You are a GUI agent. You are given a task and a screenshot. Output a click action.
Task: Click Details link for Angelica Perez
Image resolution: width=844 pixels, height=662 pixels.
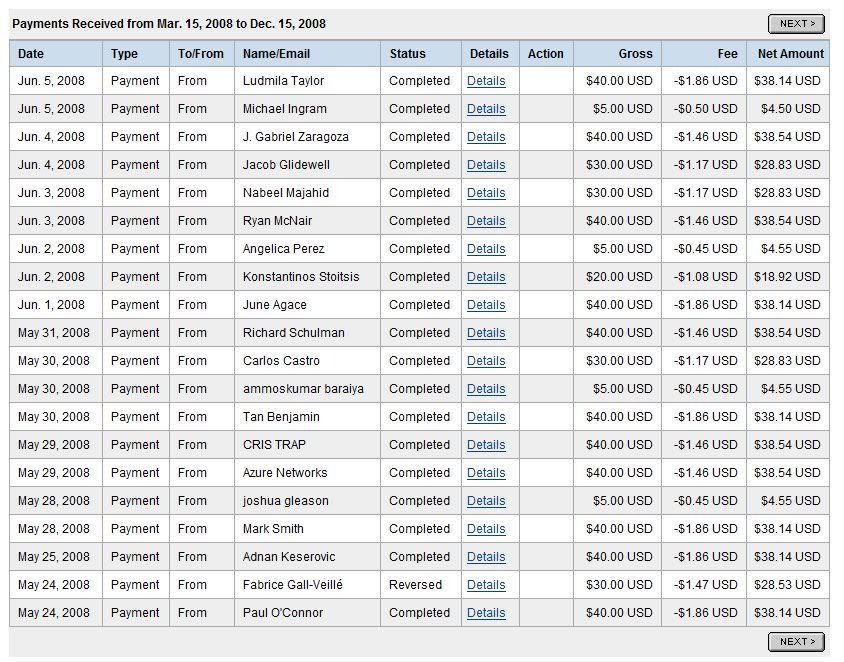[x=486, y=249]
